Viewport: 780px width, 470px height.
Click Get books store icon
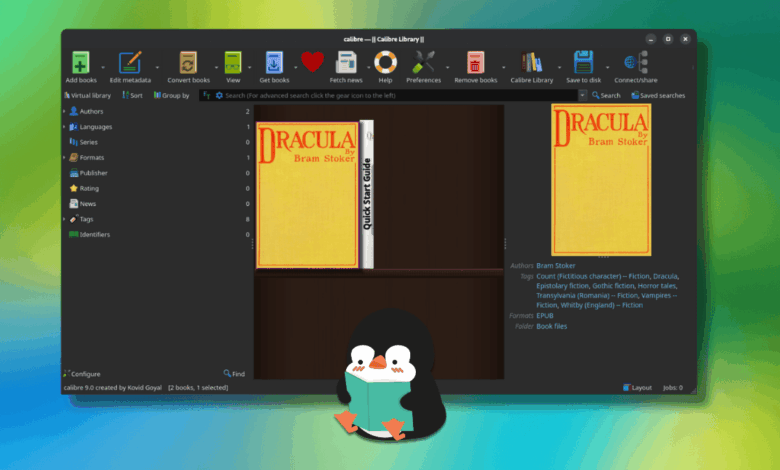[x=274, y=63]
